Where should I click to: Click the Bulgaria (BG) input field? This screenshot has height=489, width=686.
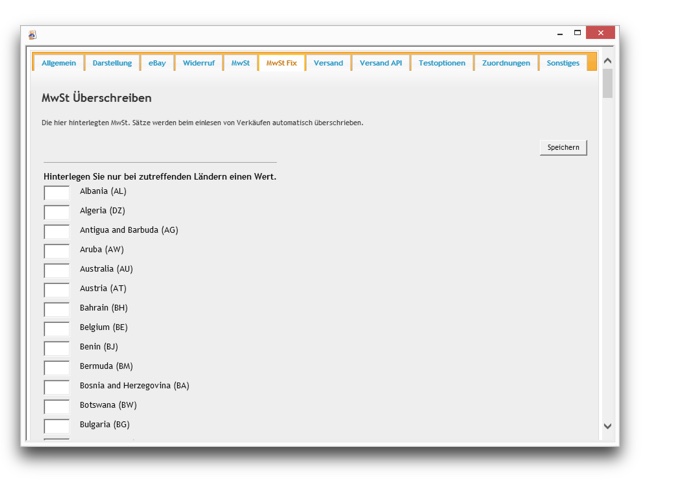click(56, 426)
